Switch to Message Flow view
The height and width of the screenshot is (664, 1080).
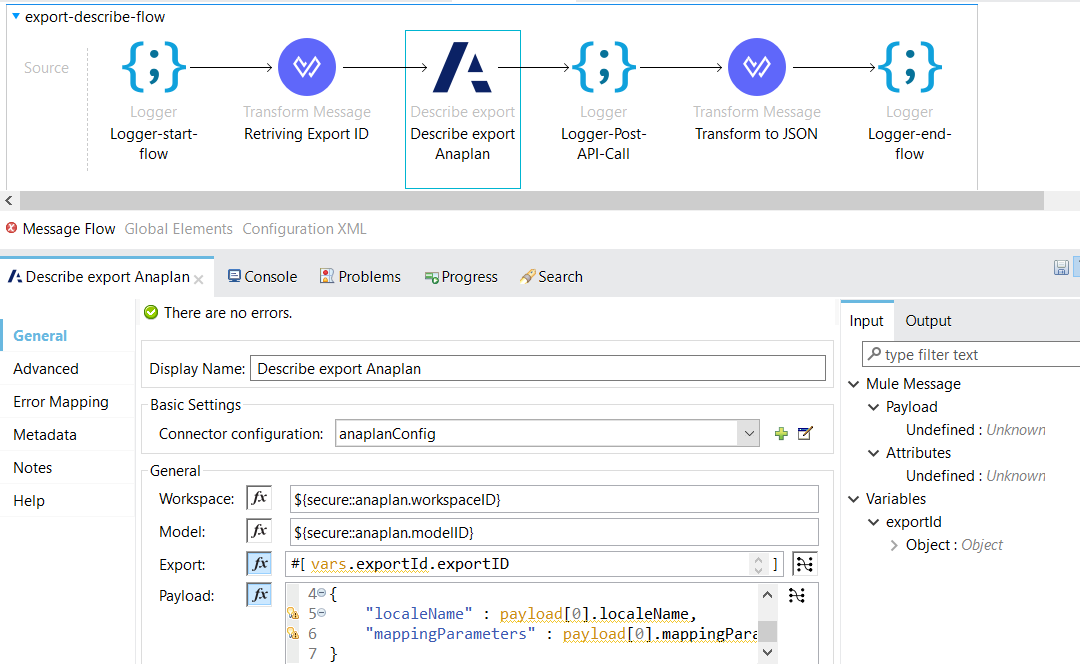pyautogui.click(x=68, y=229)
